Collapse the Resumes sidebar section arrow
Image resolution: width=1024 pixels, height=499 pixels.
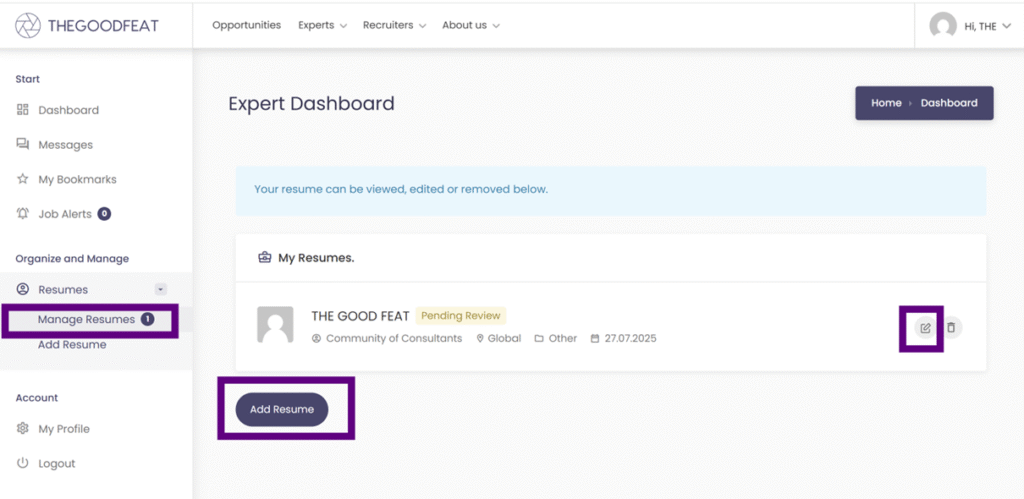pyautogui.click(x=160, y=290)
